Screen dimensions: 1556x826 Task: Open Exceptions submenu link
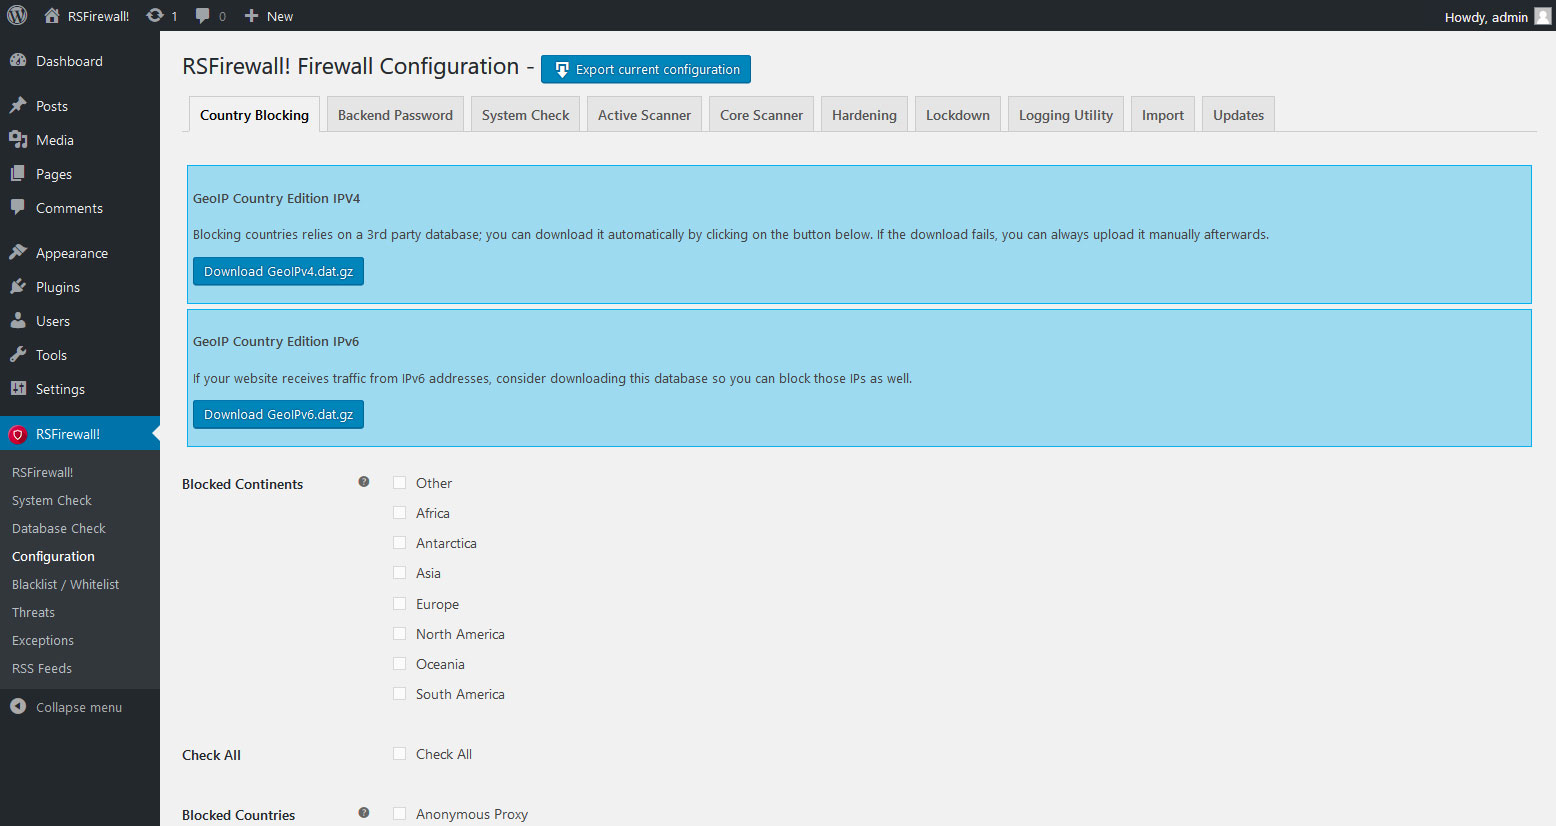(x=43, y=640)
